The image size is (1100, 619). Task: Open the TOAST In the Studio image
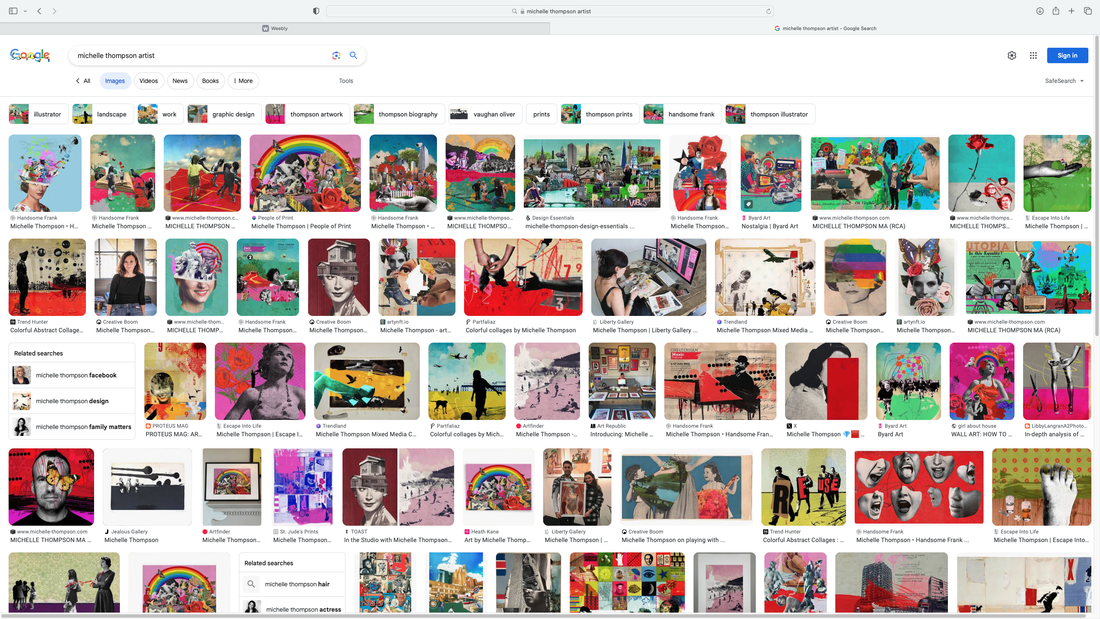click(x=398, y=487)
